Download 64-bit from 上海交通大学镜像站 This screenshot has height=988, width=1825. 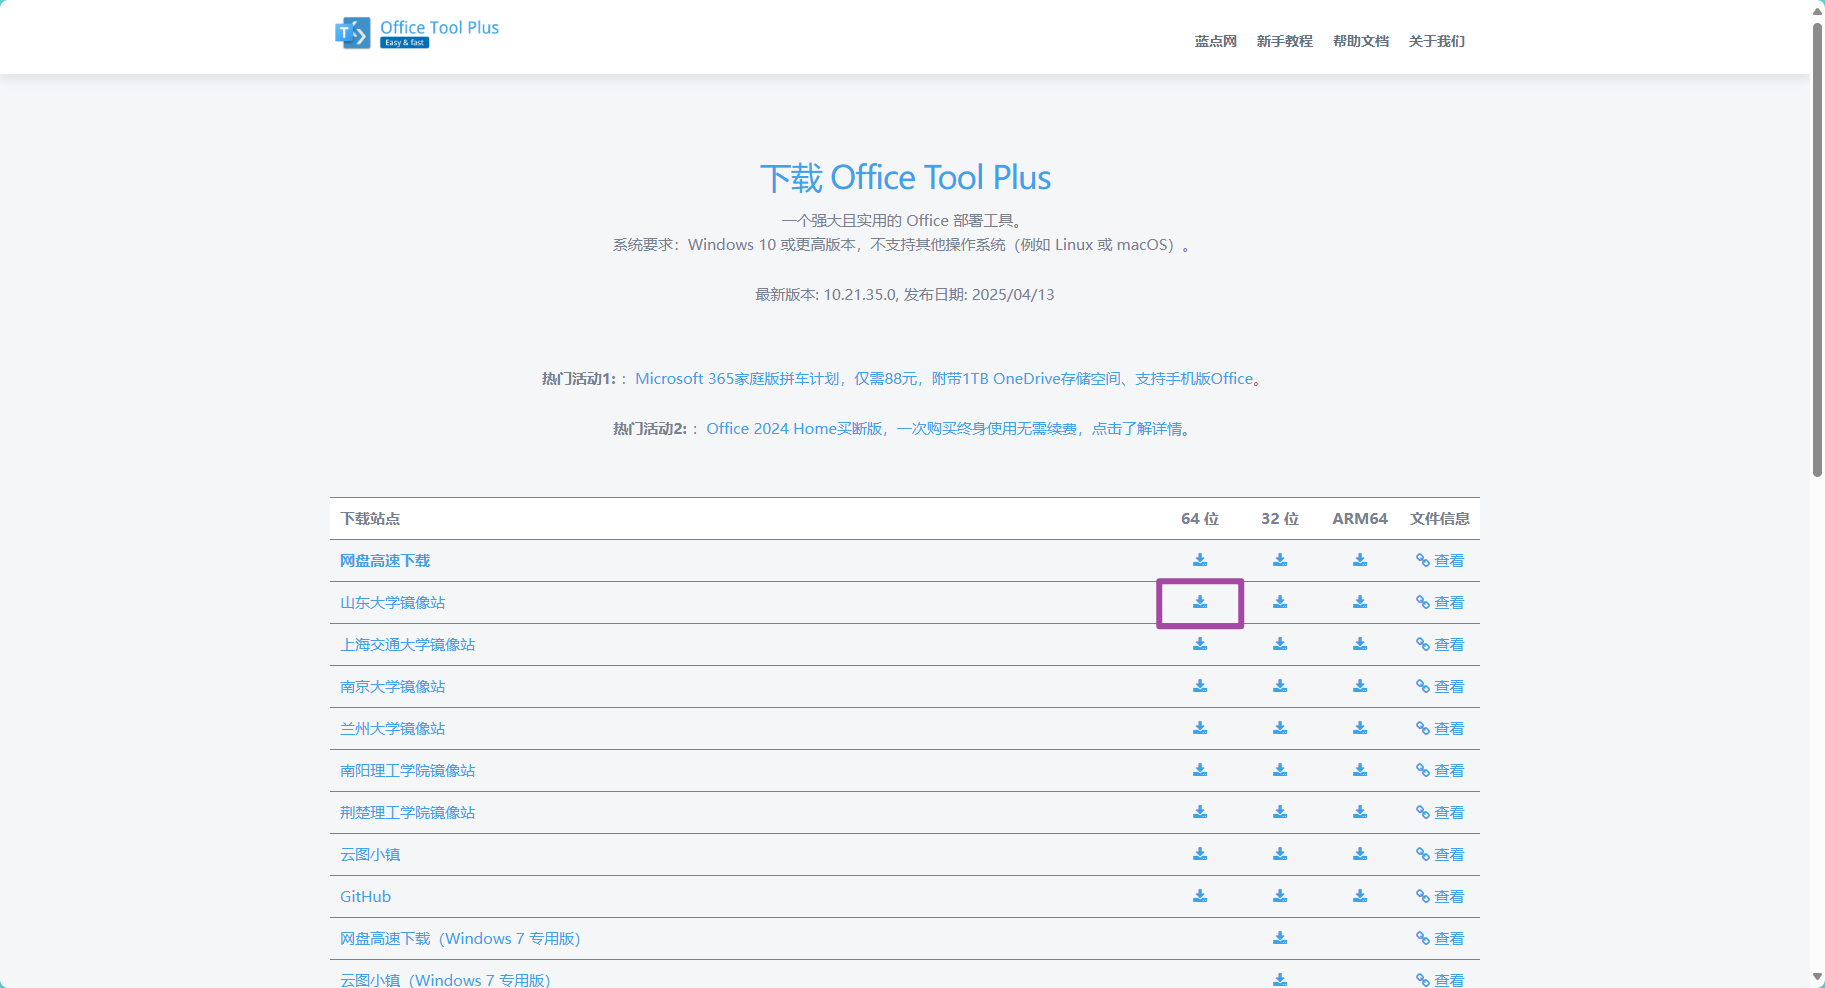(x=1200, y=644)
